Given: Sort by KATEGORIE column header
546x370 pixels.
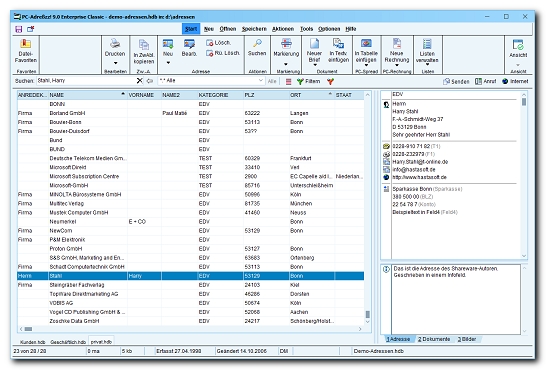Looking at the screenshot, I should [220, 95].
